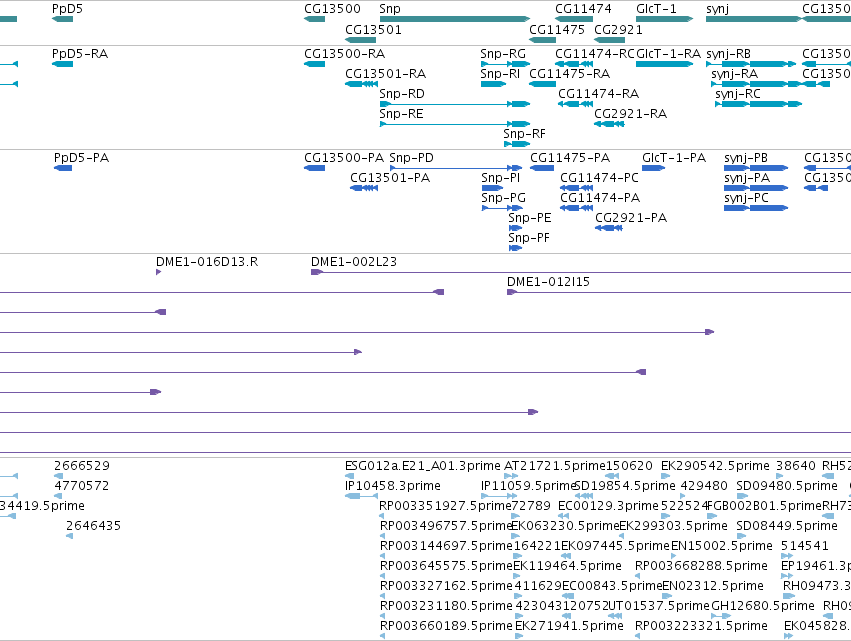Select the Snp-PD protein

tap(456, 168)
